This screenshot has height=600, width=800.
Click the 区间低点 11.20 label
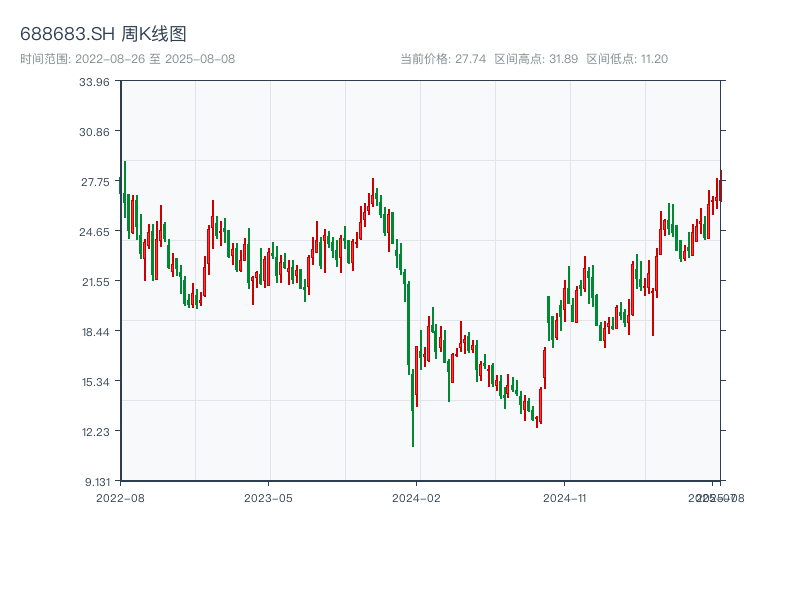tap(627, 59)
